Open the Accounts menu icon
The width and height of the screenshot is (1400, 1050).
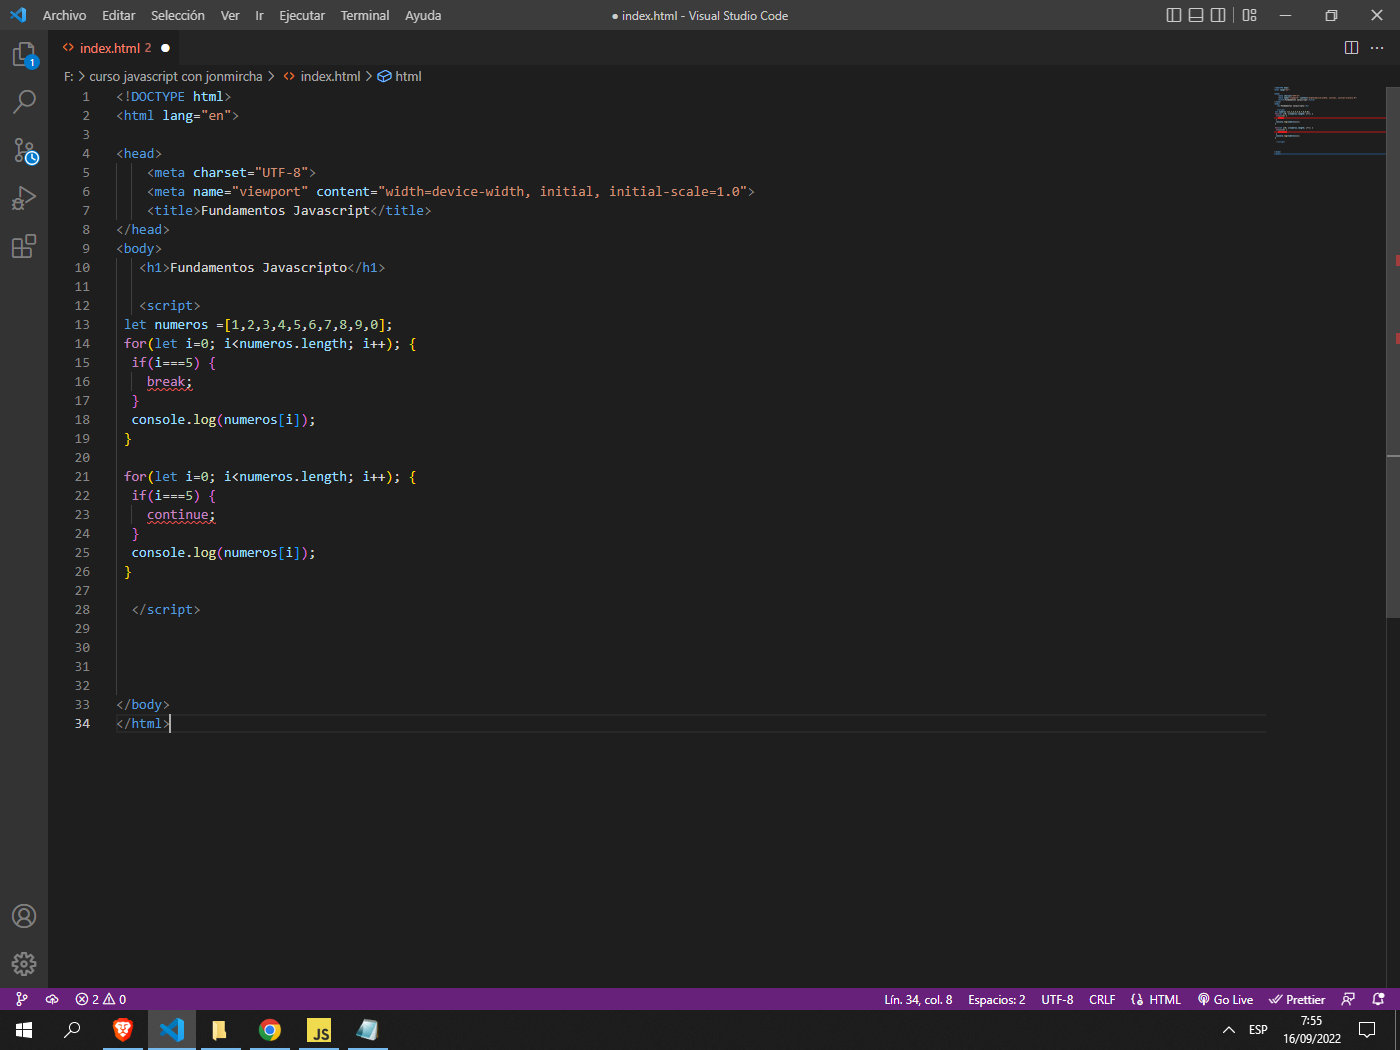tap(24, 916)
